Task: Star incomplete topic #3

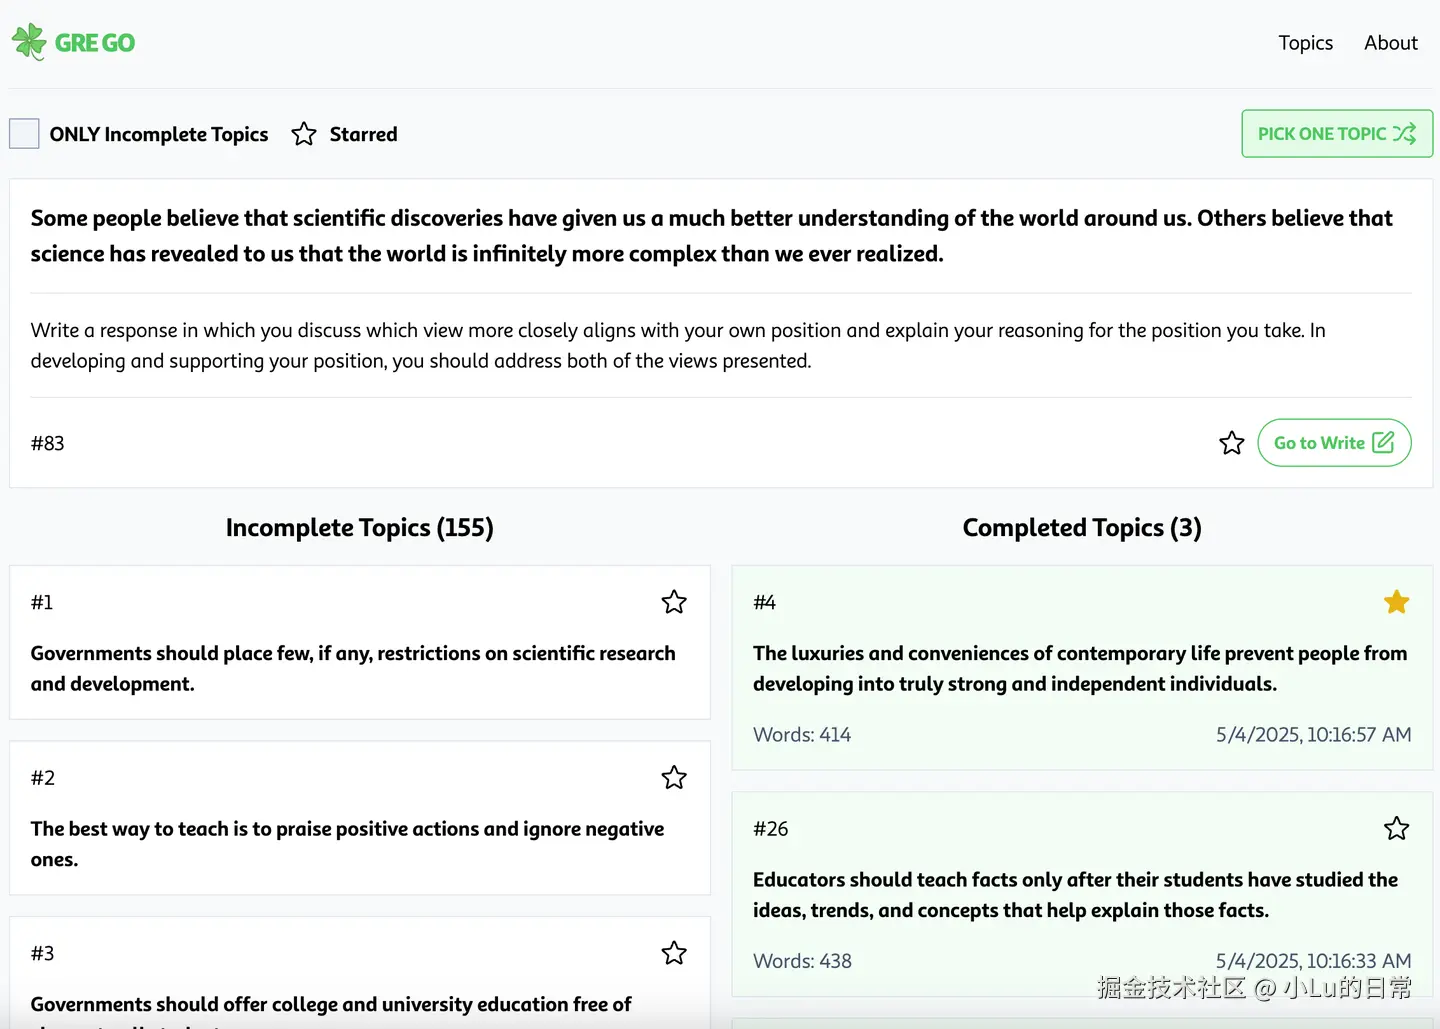Action: (x=674, y=953)
